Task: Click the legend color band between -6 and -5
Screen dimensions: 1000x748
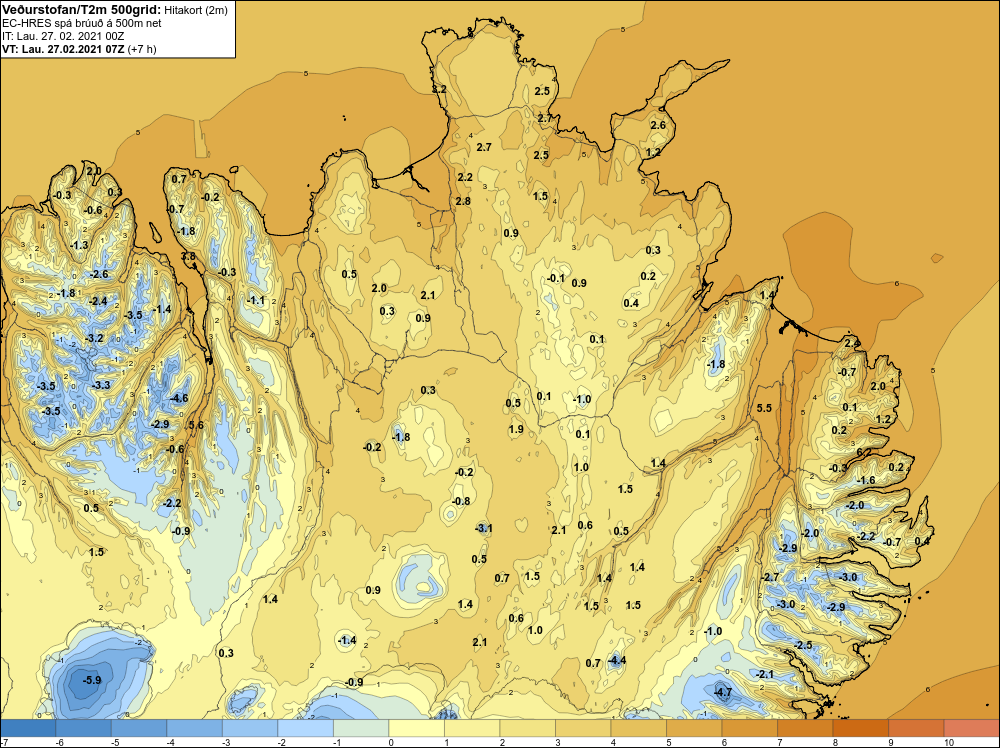Action: [84, 728]
